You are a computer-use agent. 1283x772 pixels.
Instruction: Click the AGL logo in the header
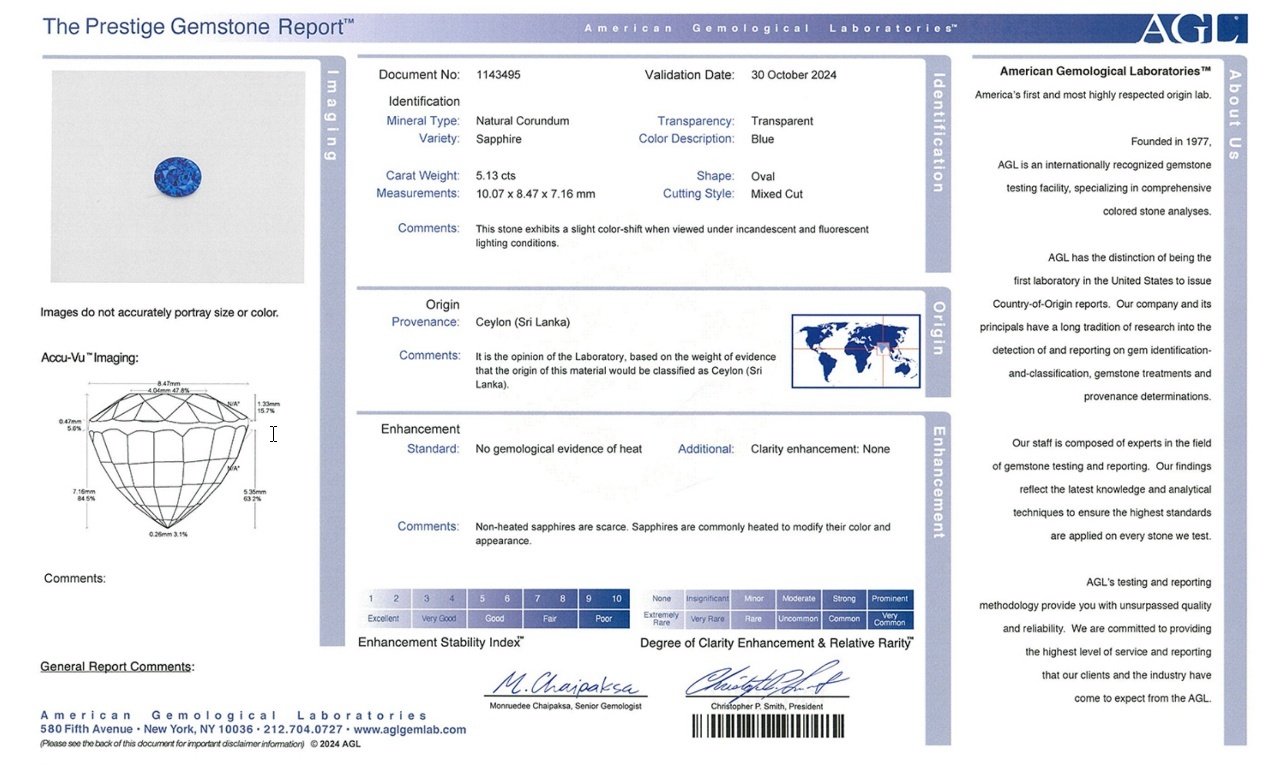click(x=1193, y=28)
